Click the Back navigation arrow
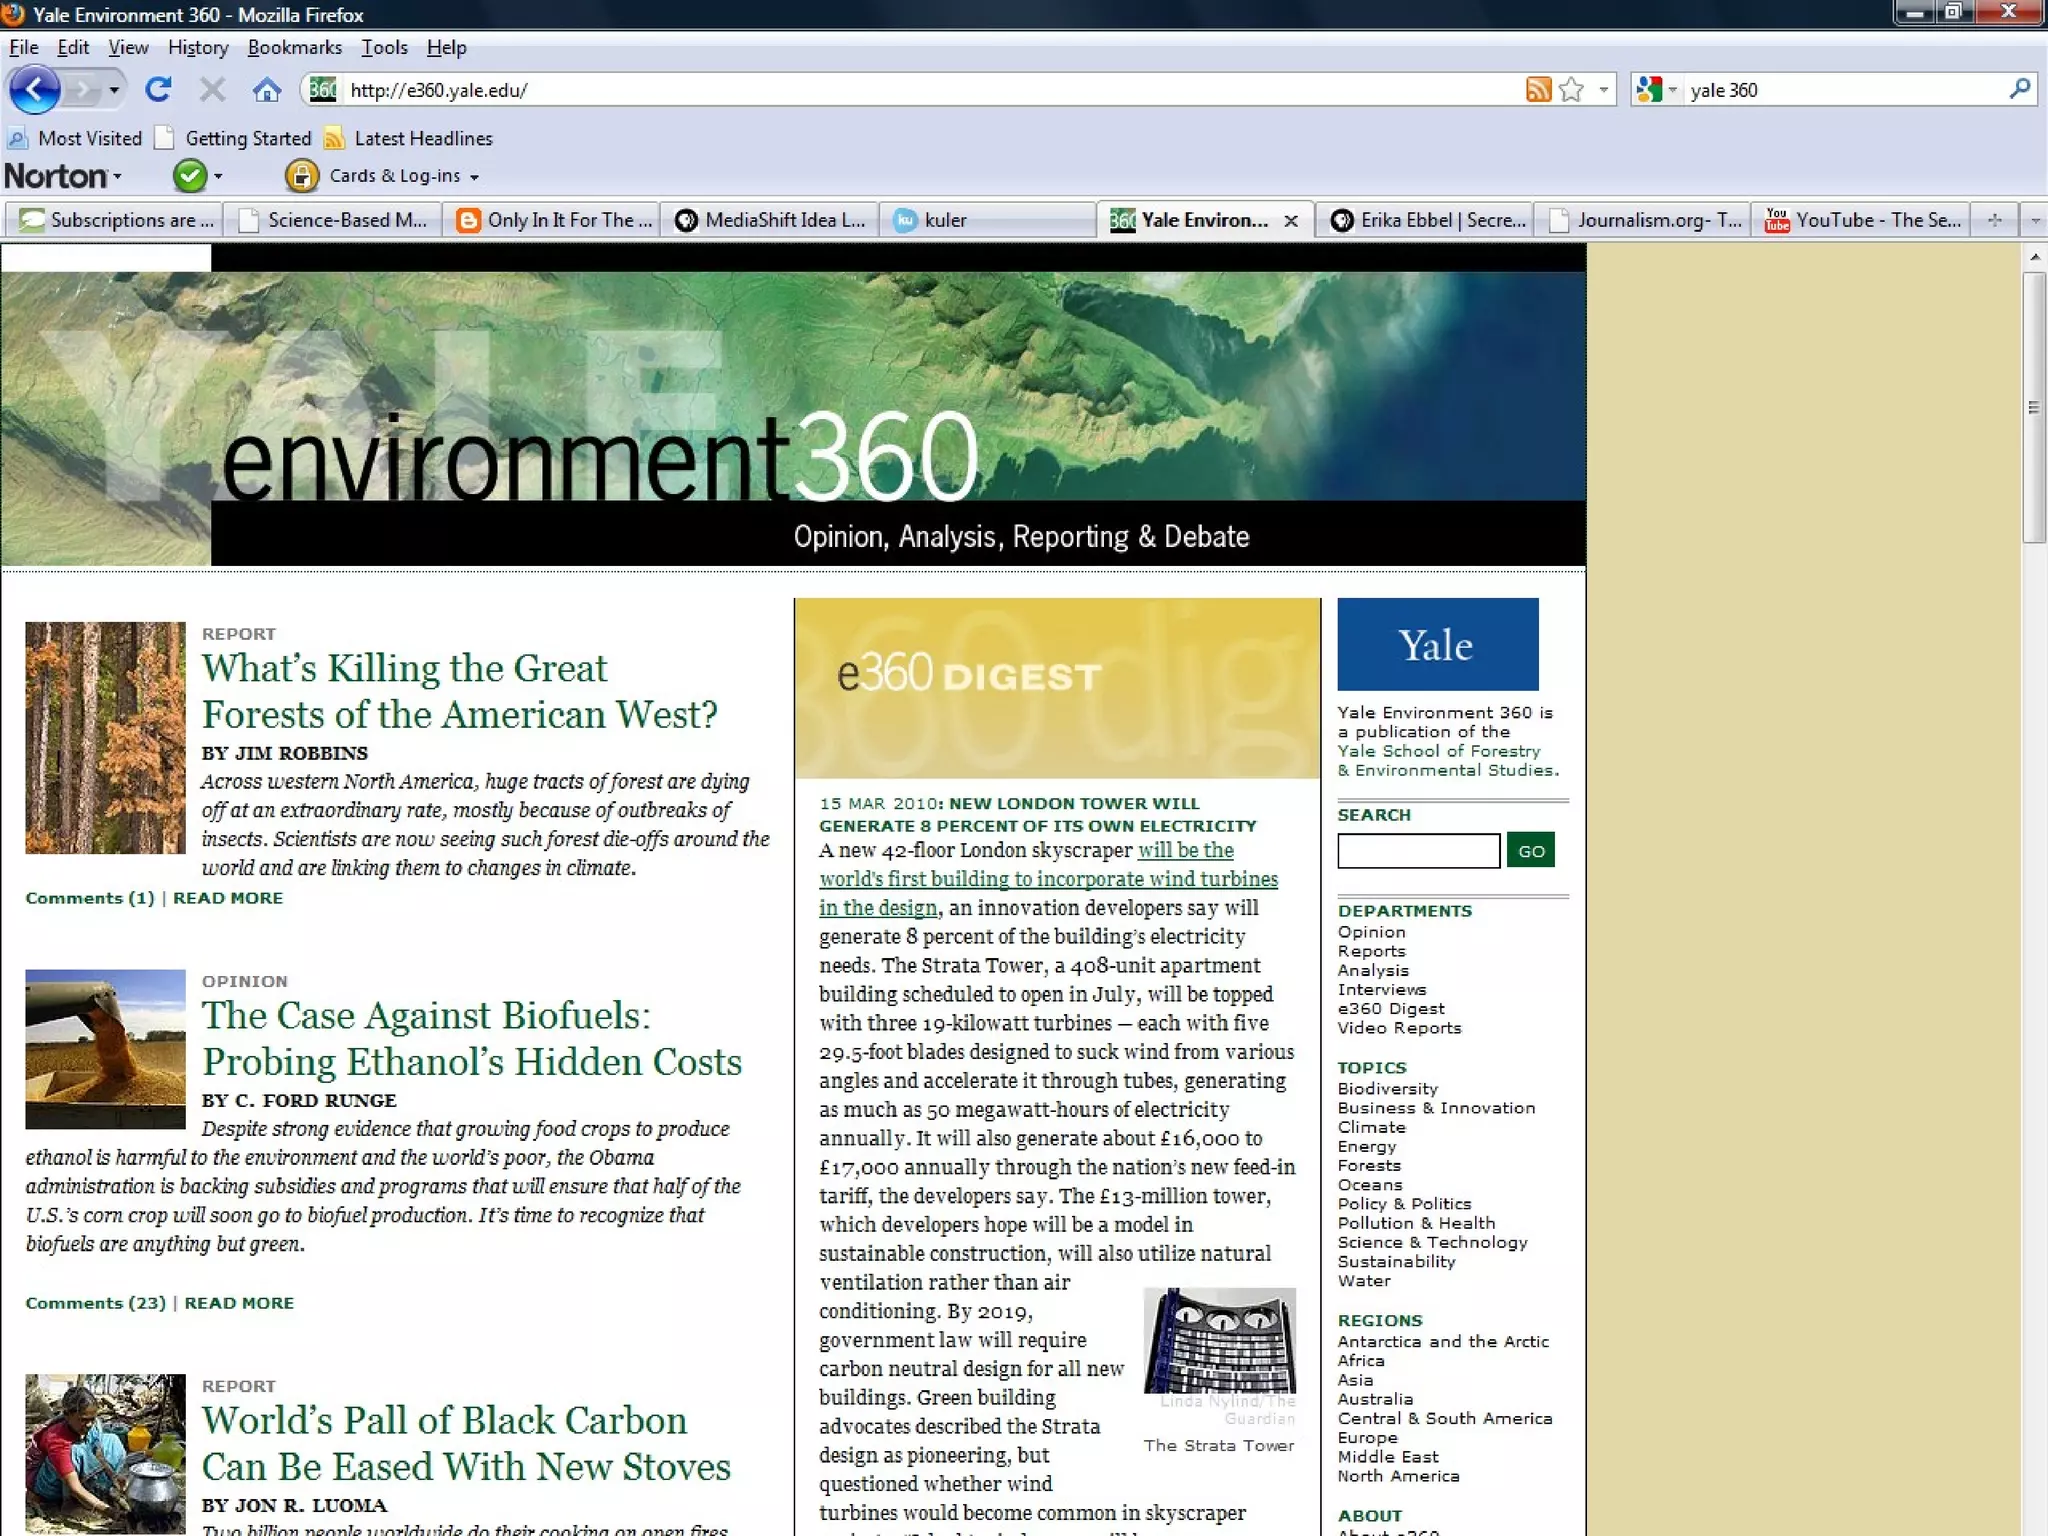 (x=35, y=90)
